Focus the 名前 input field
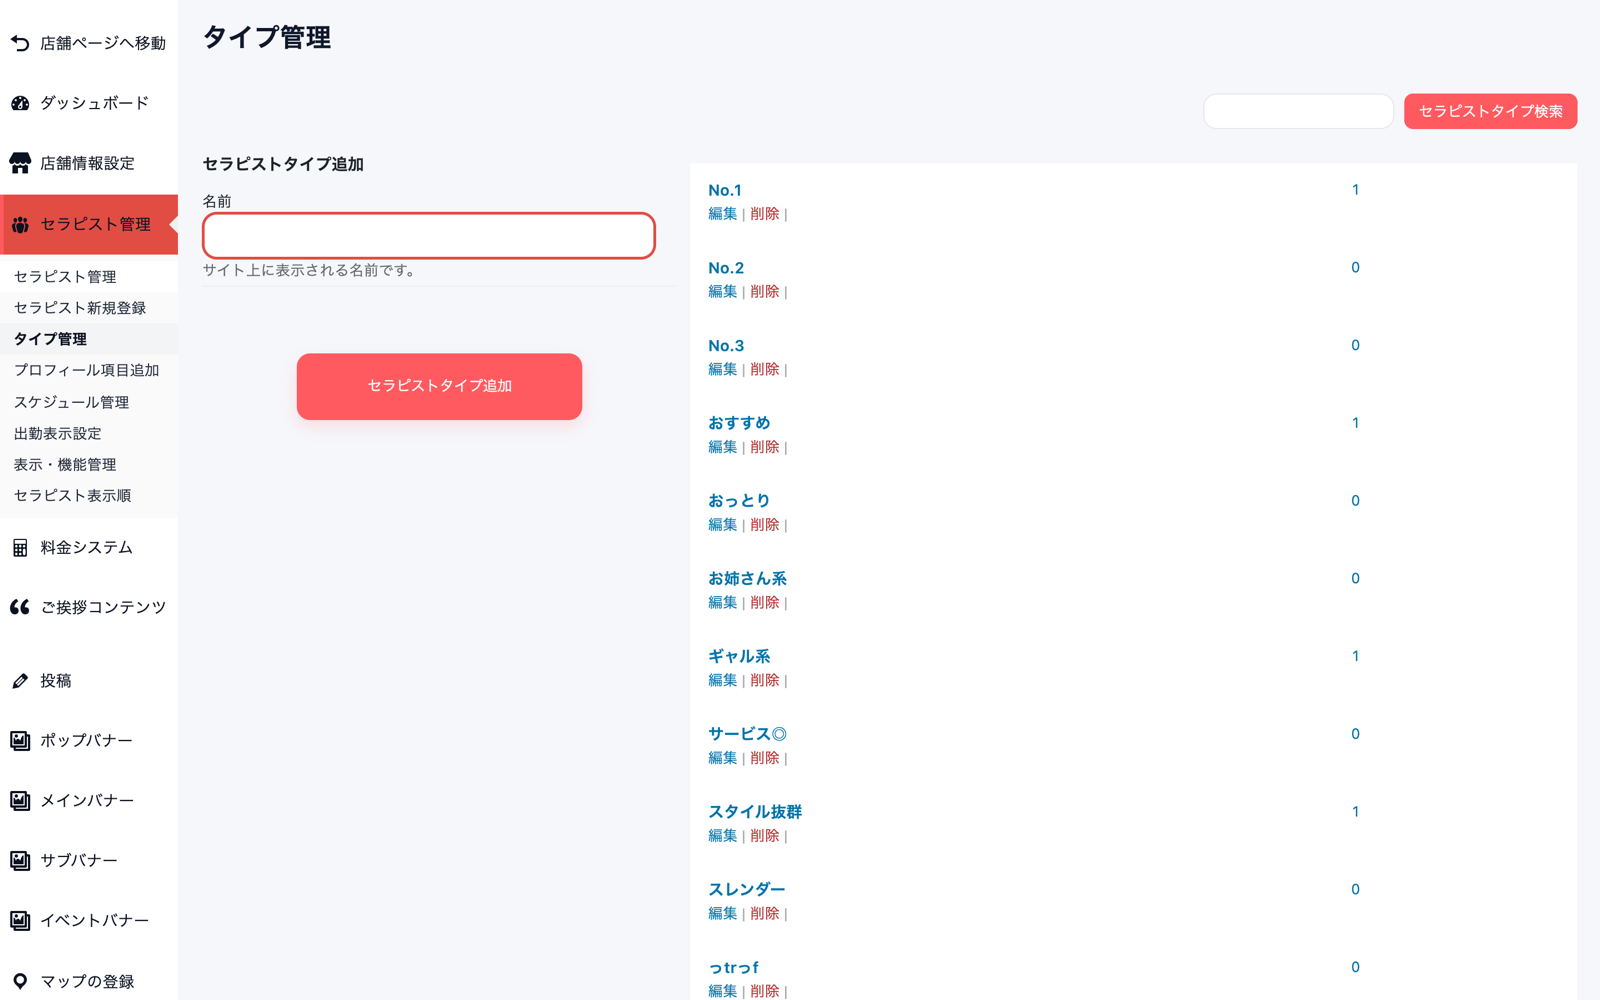 coord(429,236)
